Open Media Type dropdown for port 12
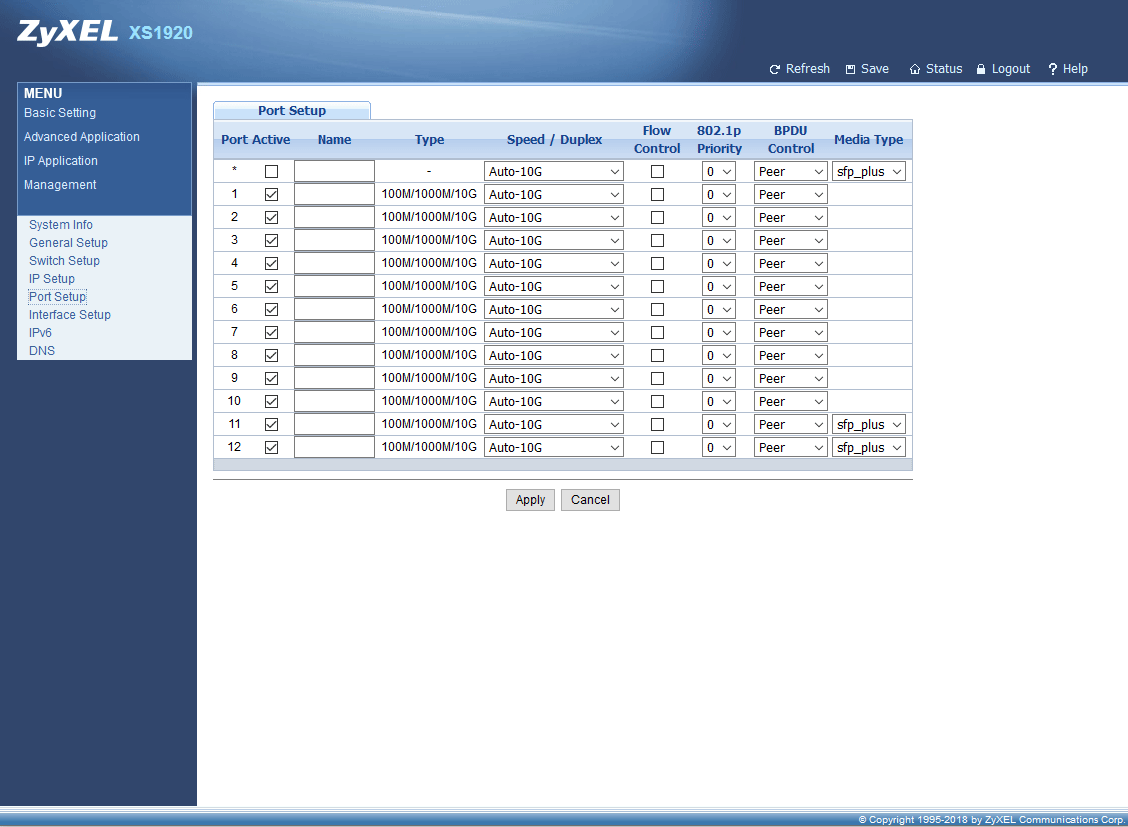Screen dimensions: 1128x827 [x=868, y=448]
